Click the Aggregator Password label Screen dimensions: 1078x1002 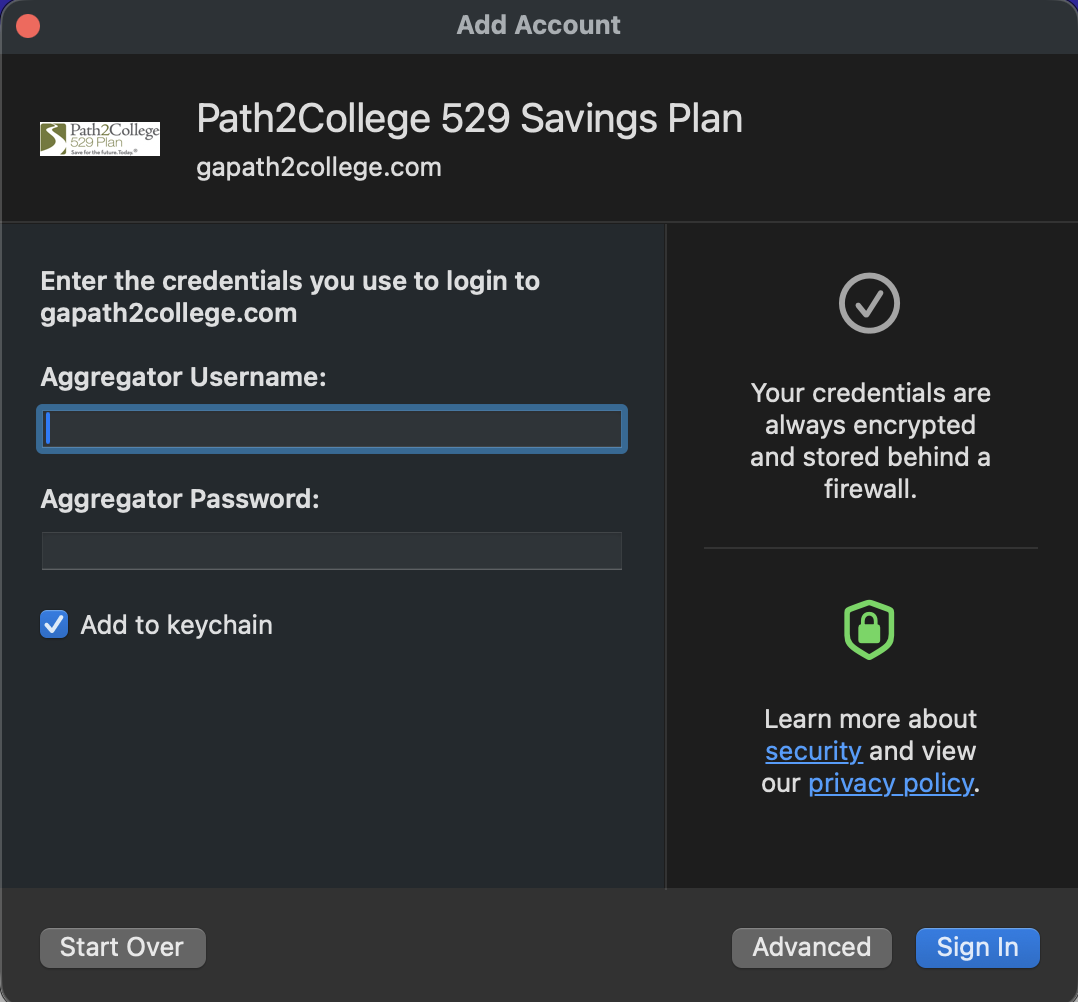(x=180, y=499)
